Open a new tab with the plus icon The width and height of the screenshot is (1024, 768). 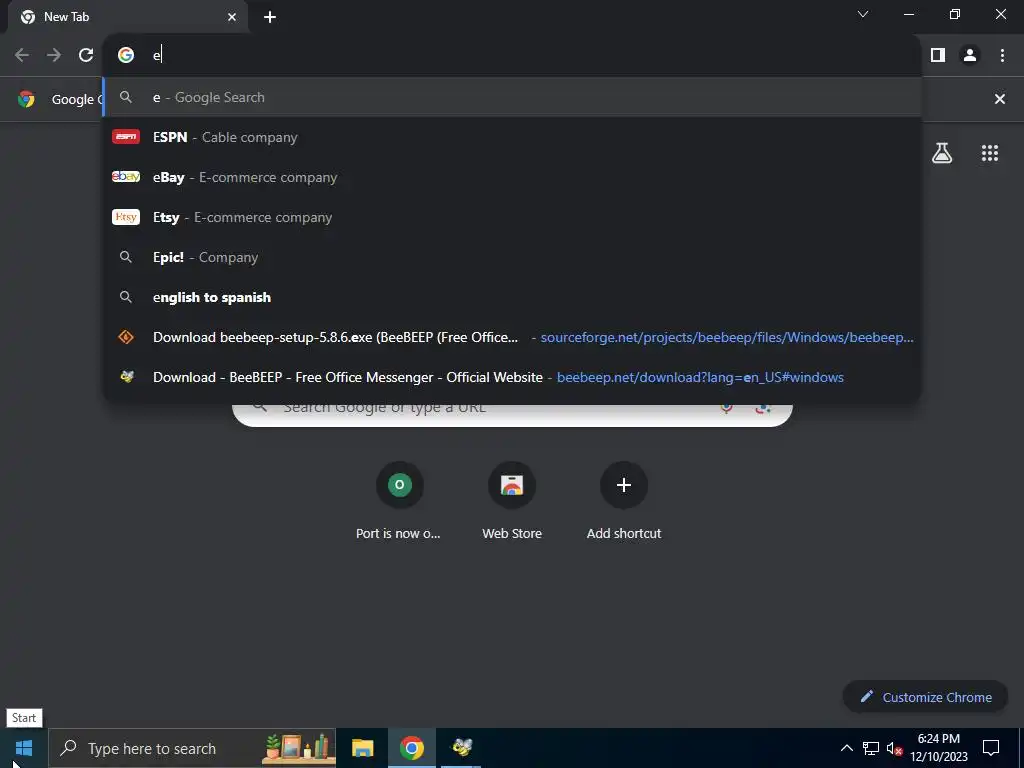tap(270, 17)
